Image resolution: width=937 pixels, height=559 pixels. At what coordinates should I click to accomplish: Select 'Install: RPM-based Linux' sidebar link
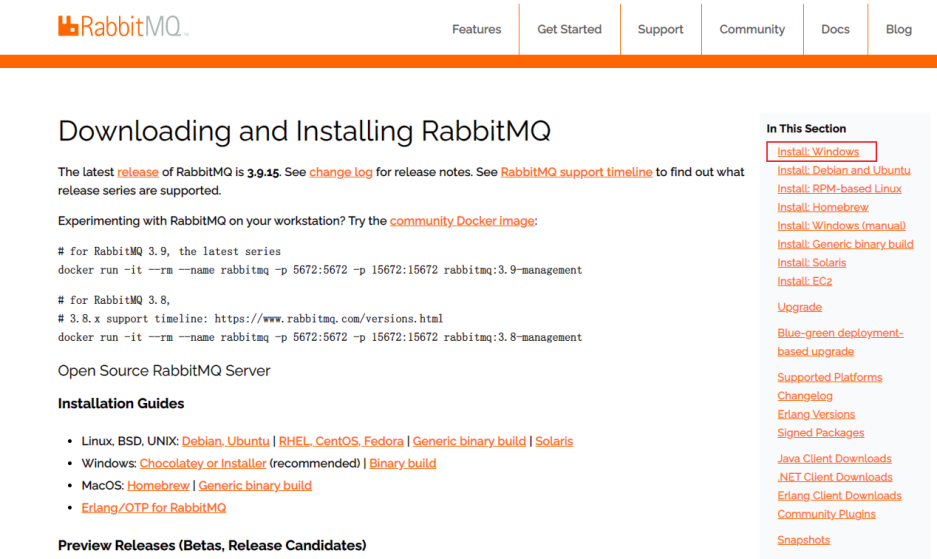point(839,189)
